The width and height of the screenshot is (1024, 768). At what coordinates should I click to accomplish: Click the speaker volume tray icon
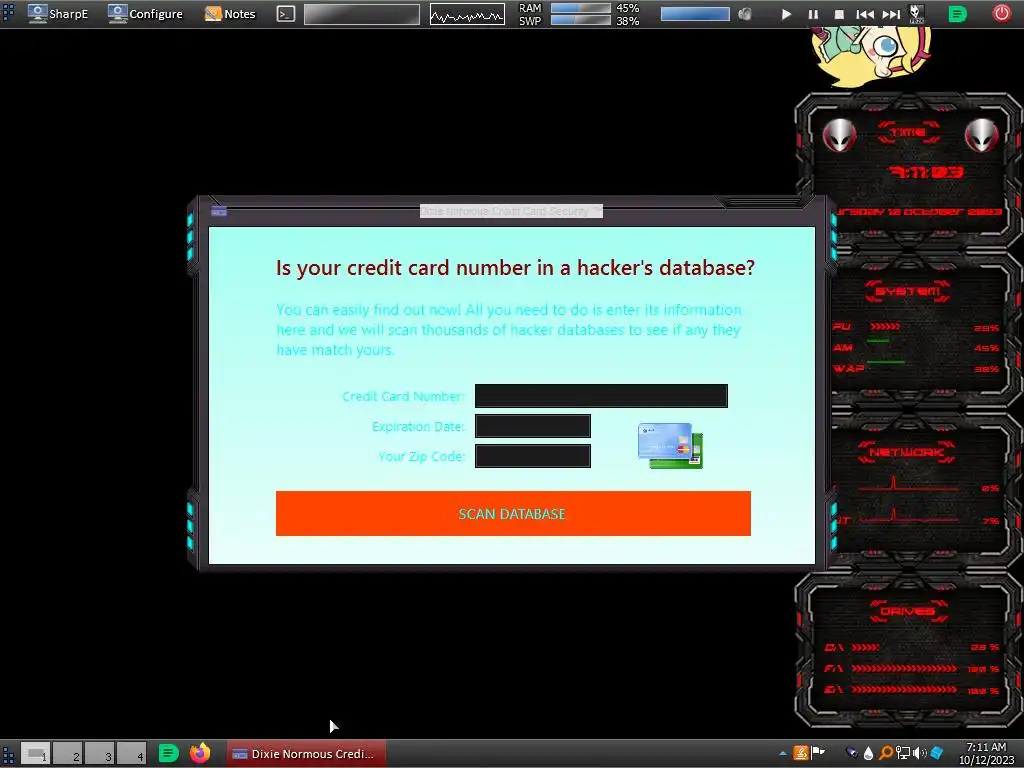click(x=920, y=754)
